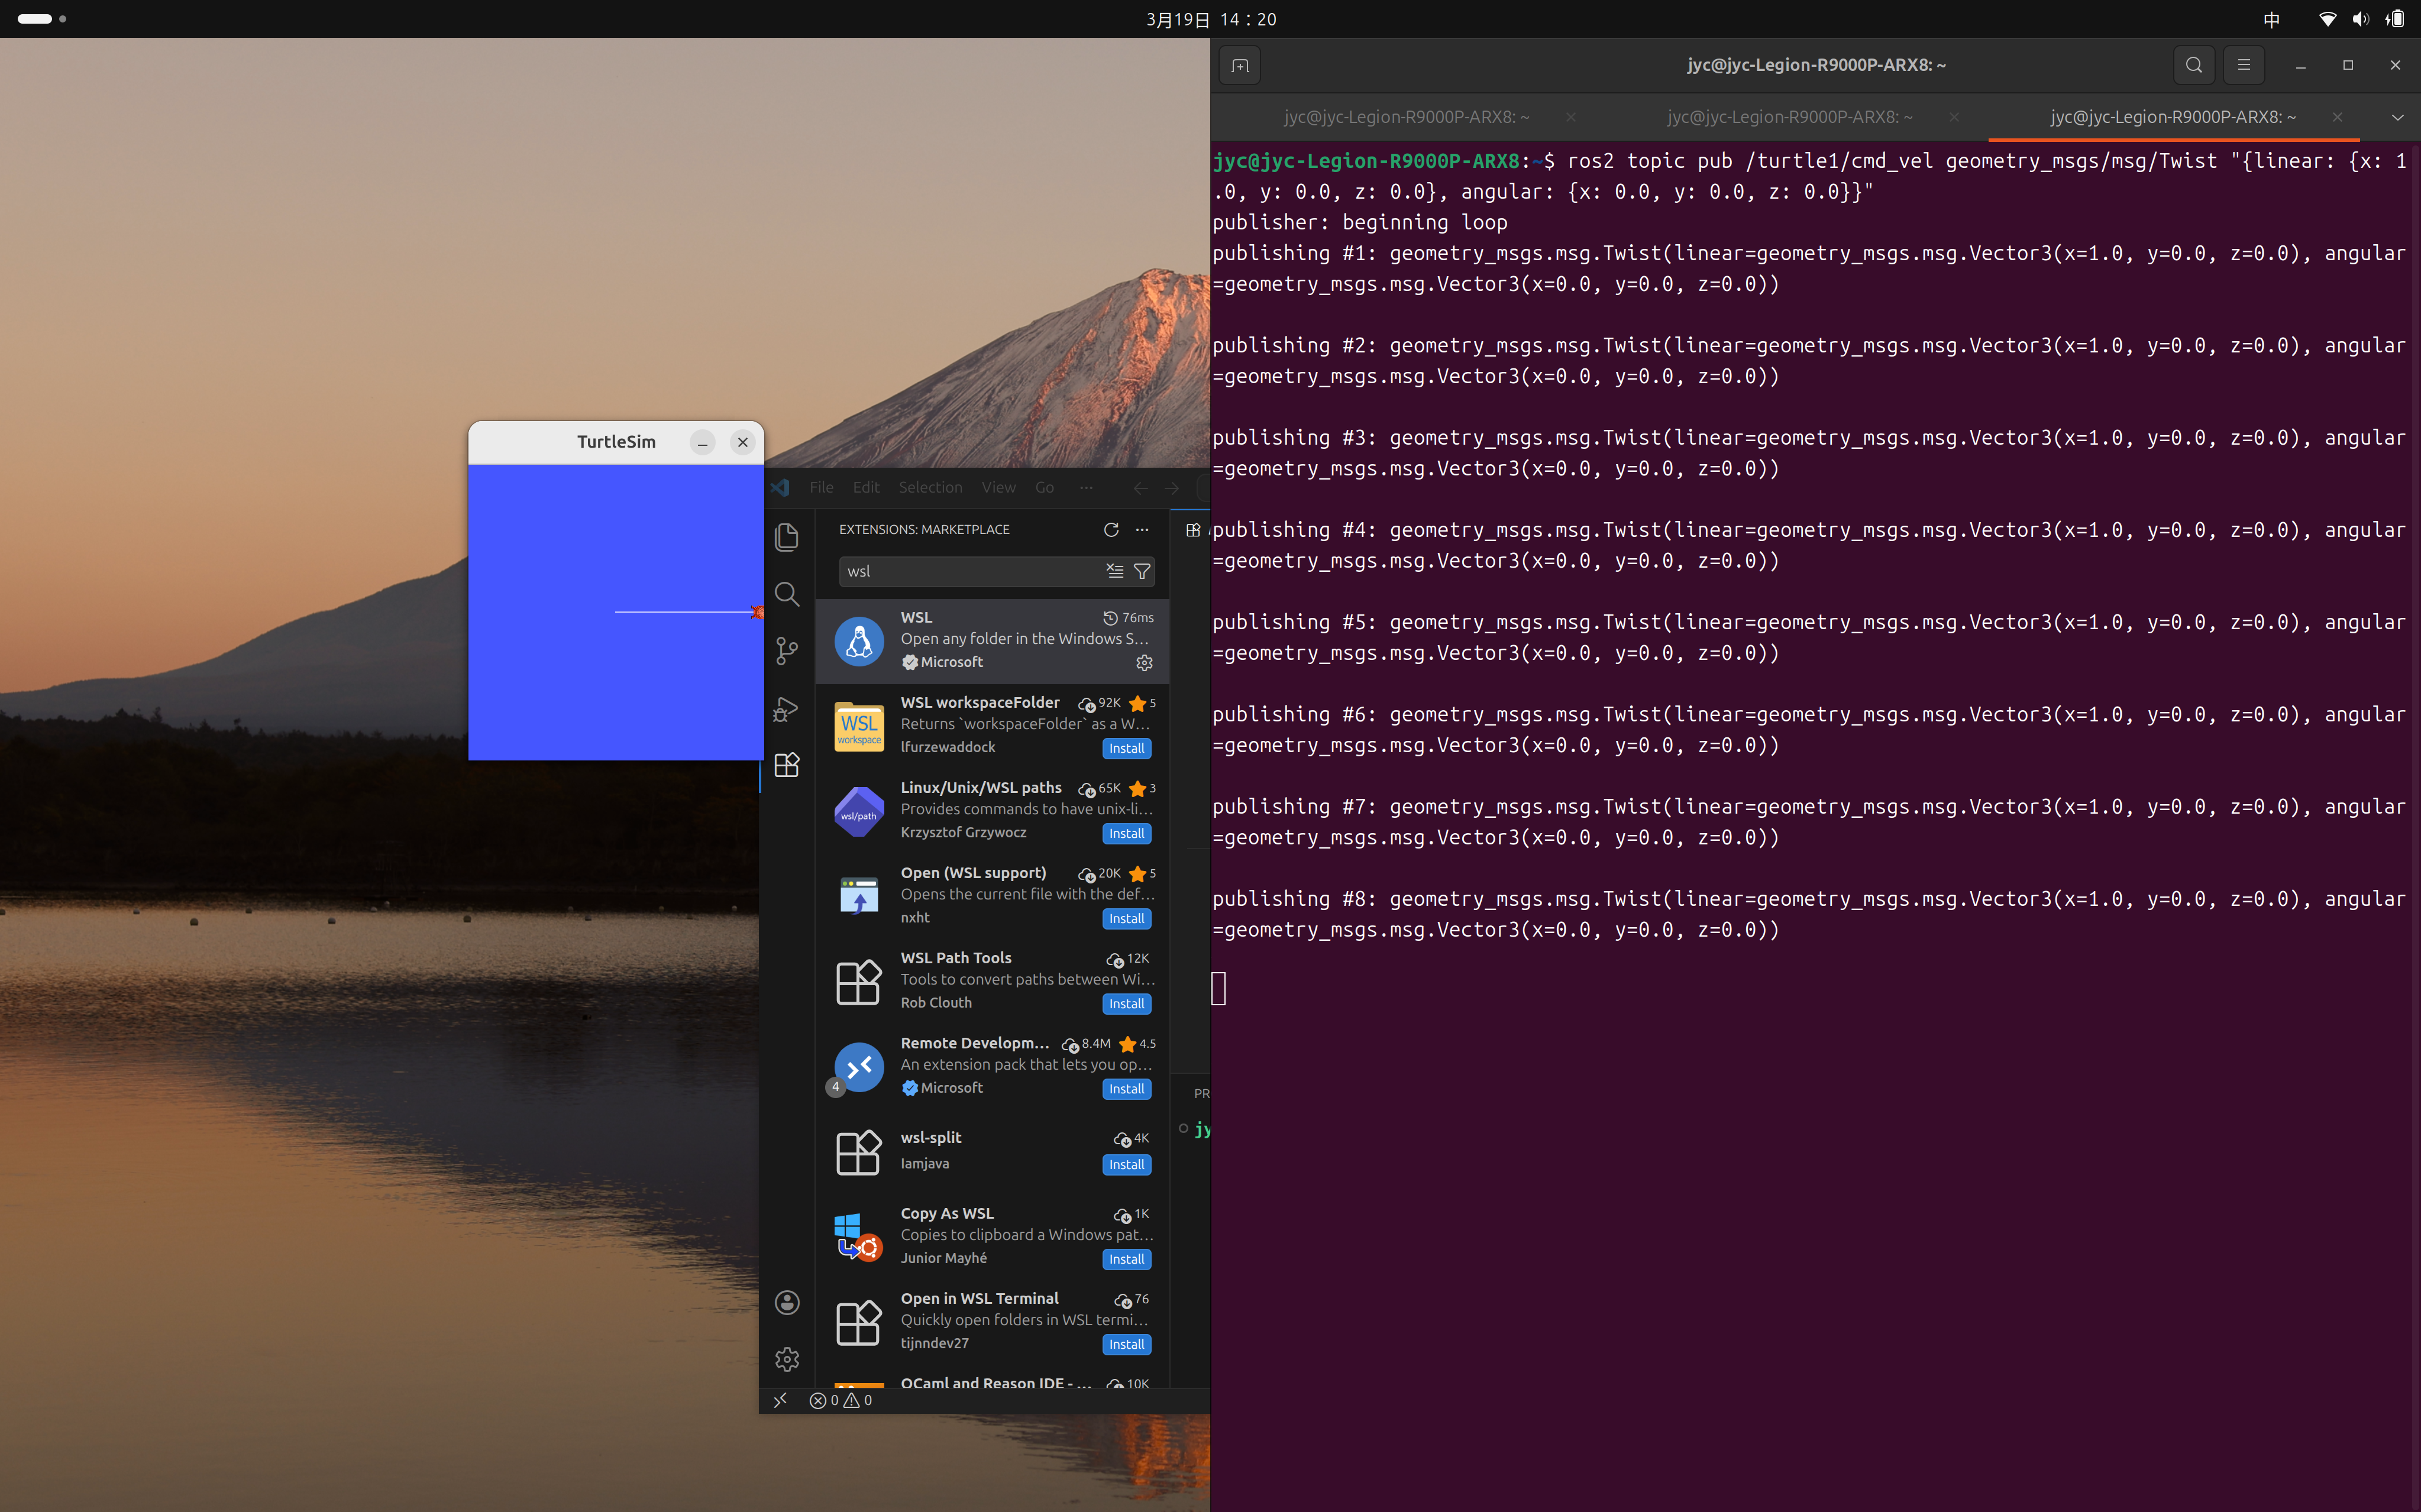
Task: Open the errors and warnings status item
Action: (841, 1400)
